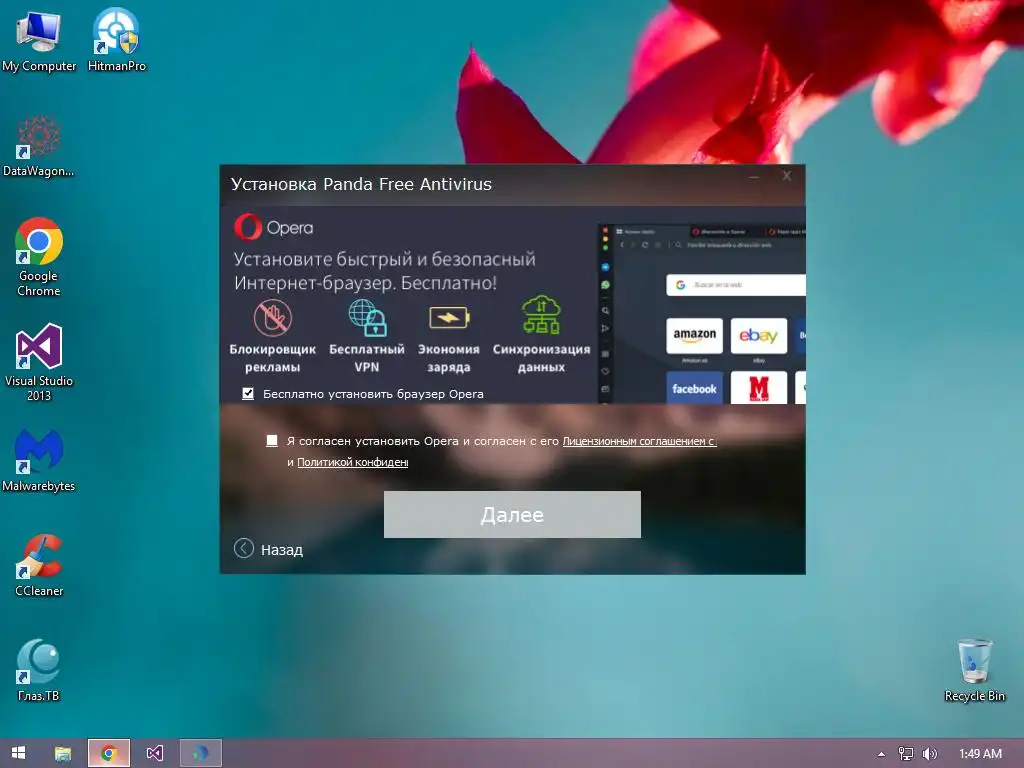Screen dimensions: 1024x768
Task: Open the Recycle Bin
Action: coord(974,671)
